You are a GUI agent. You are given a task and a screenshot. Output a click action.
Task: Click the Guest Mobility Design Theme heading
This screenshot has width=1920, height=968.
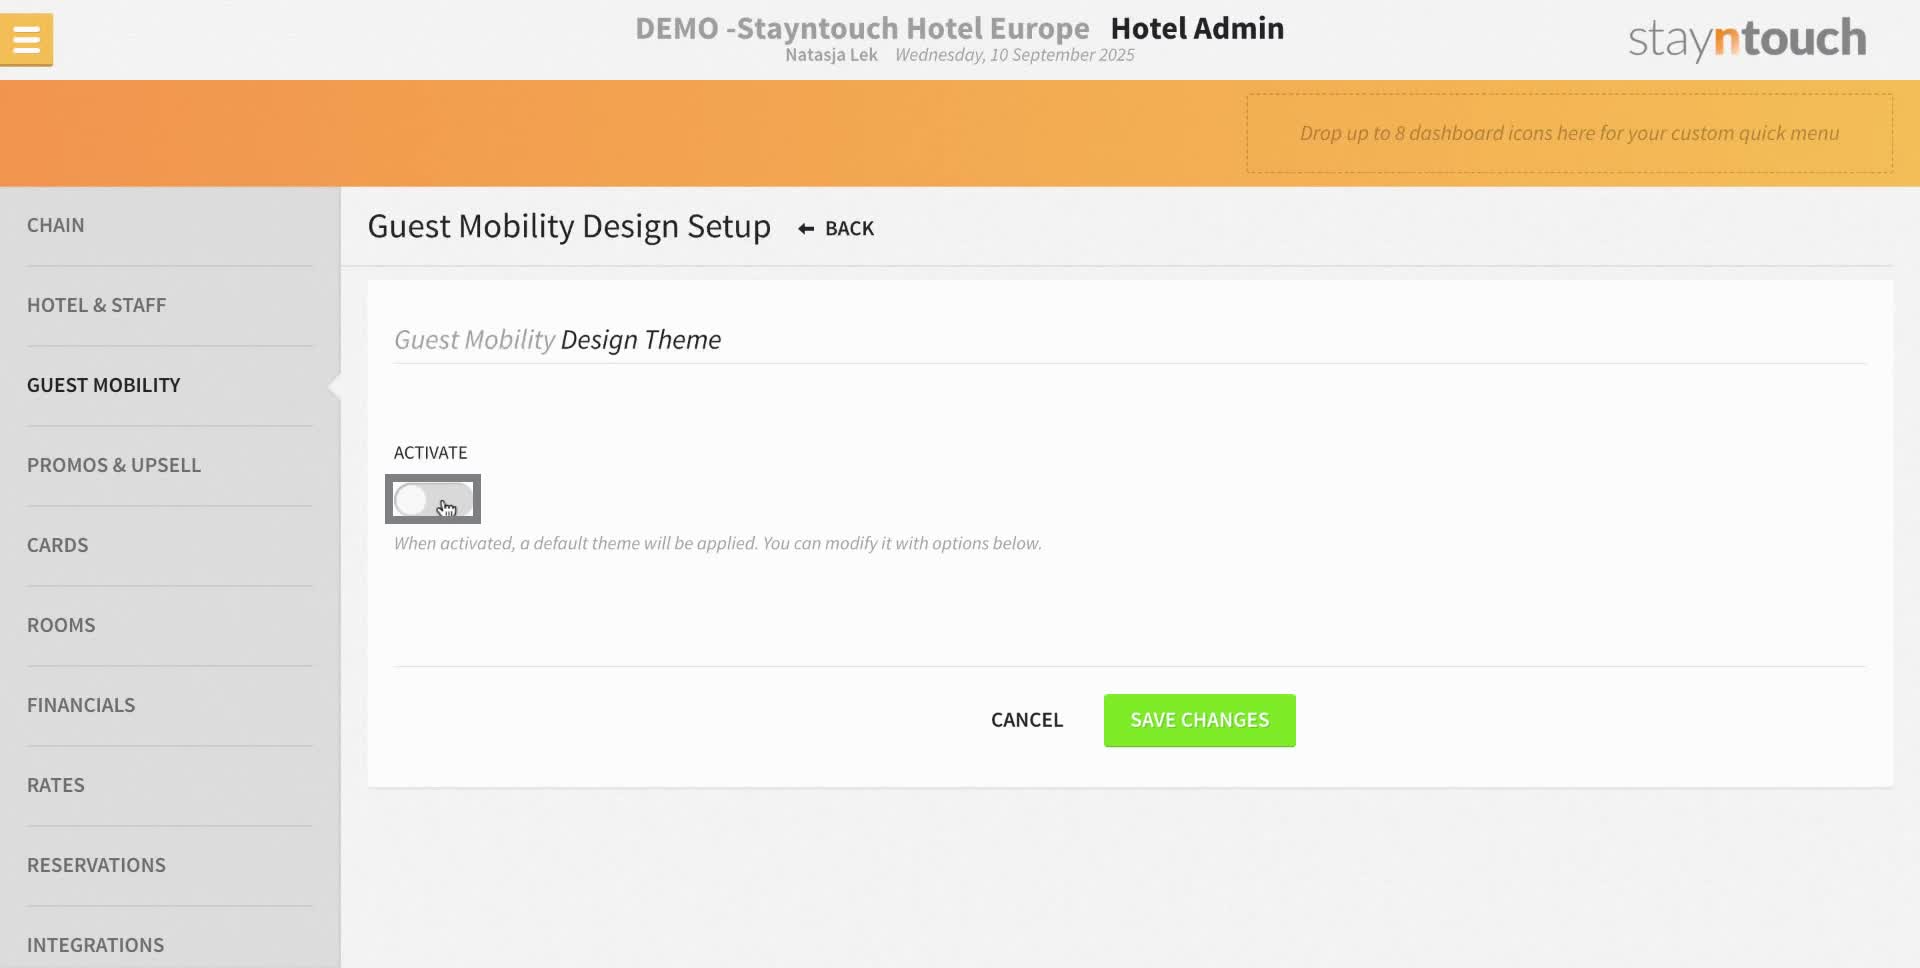click(x=557, y=340)
